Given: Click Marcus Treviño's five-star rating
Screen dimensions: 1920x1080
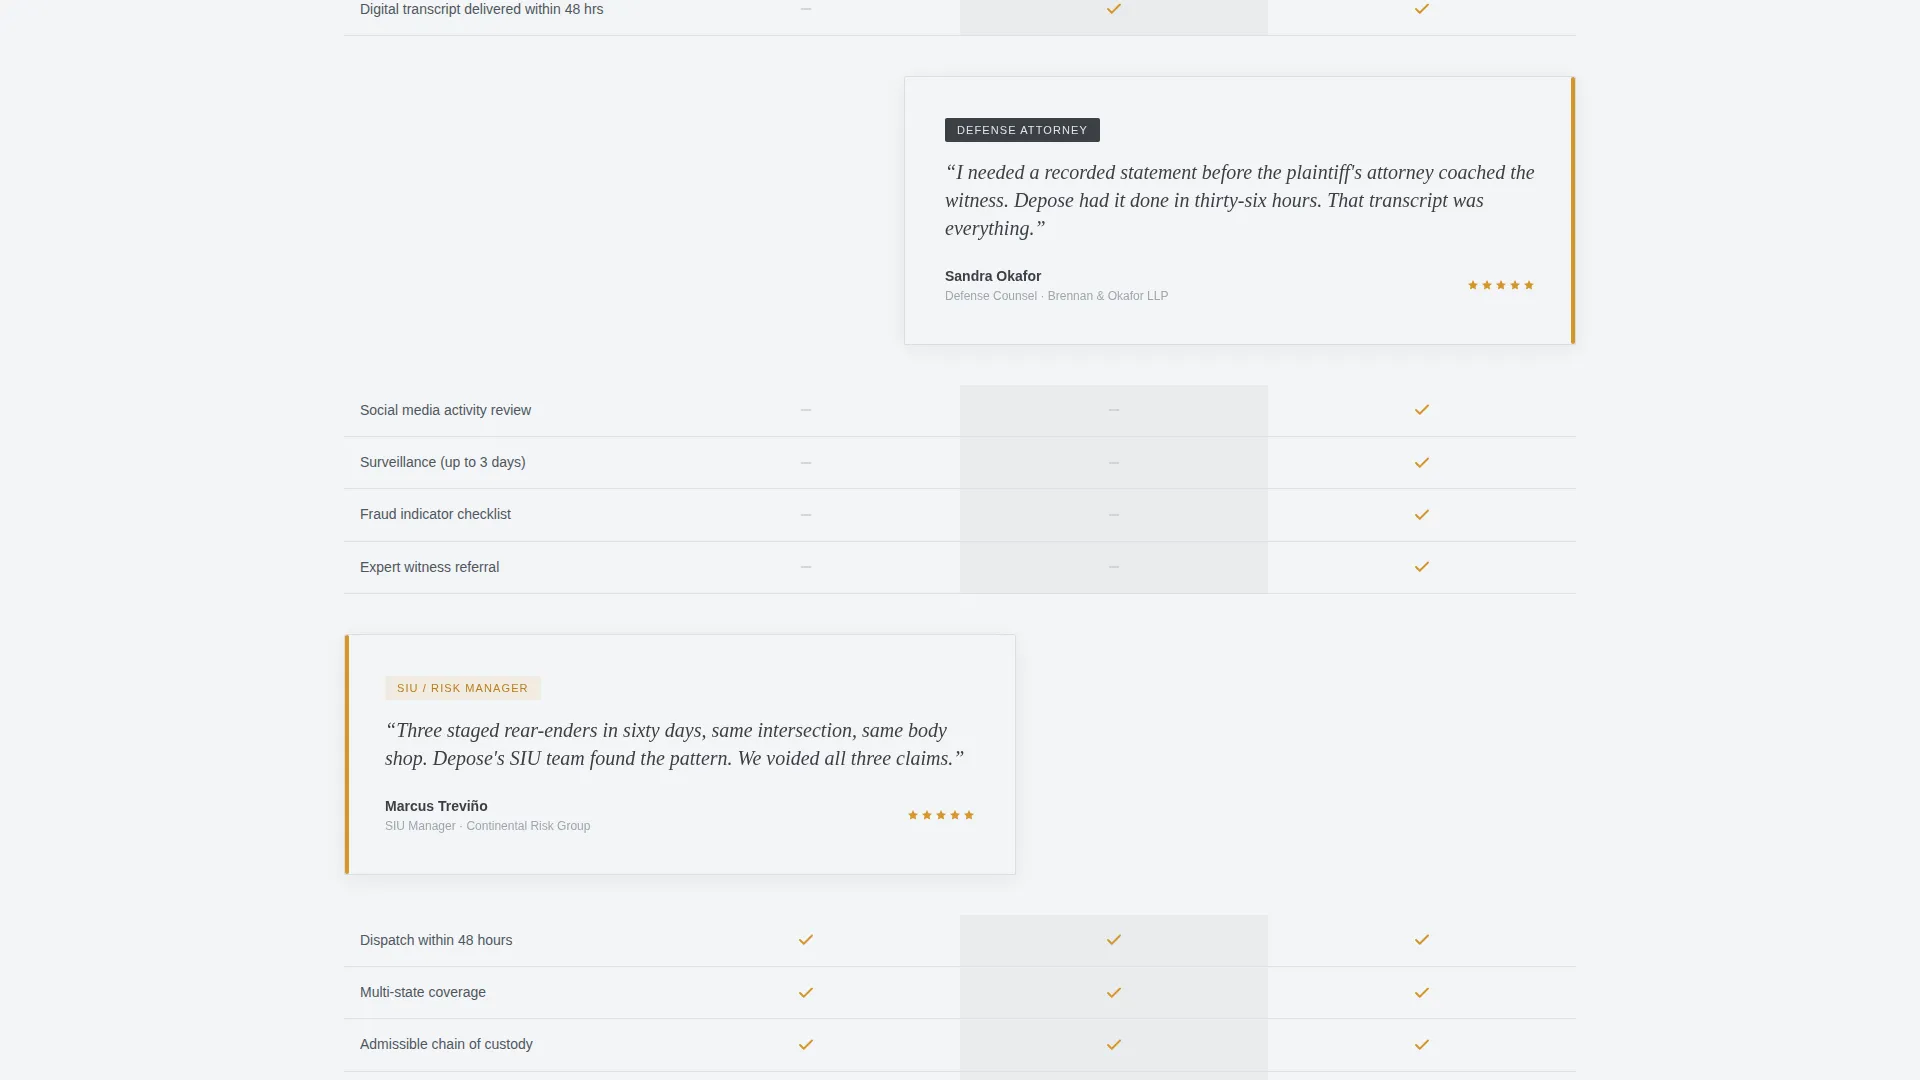Looking at the screenshot, I should point(940,816).
